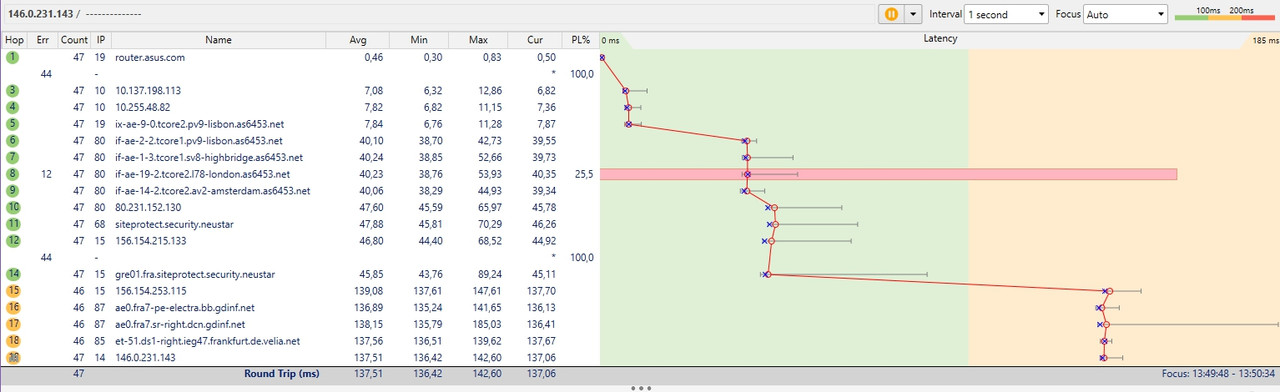The image size is (1280, 392).
Task: Sort by the Err column header
Action: (42, 40)
